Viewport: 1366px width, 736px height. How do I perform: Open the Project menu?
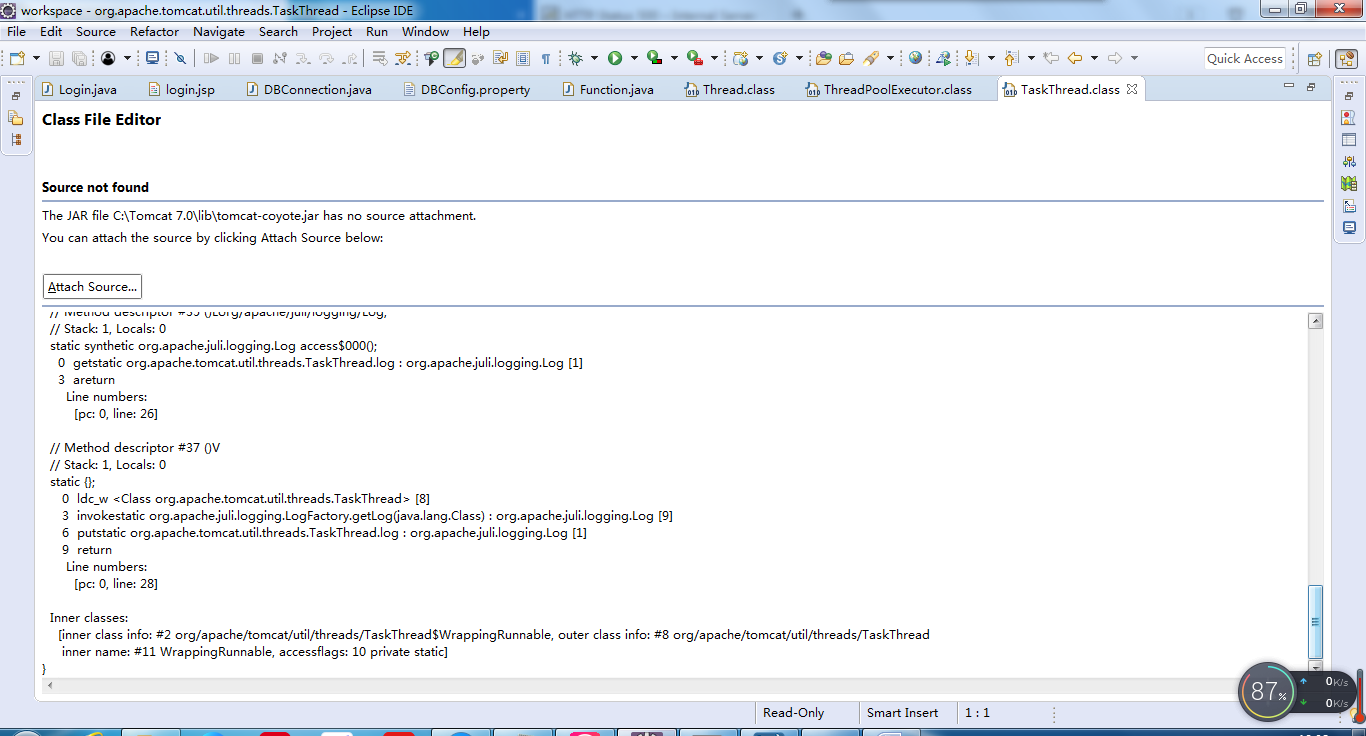click(332, 31)
